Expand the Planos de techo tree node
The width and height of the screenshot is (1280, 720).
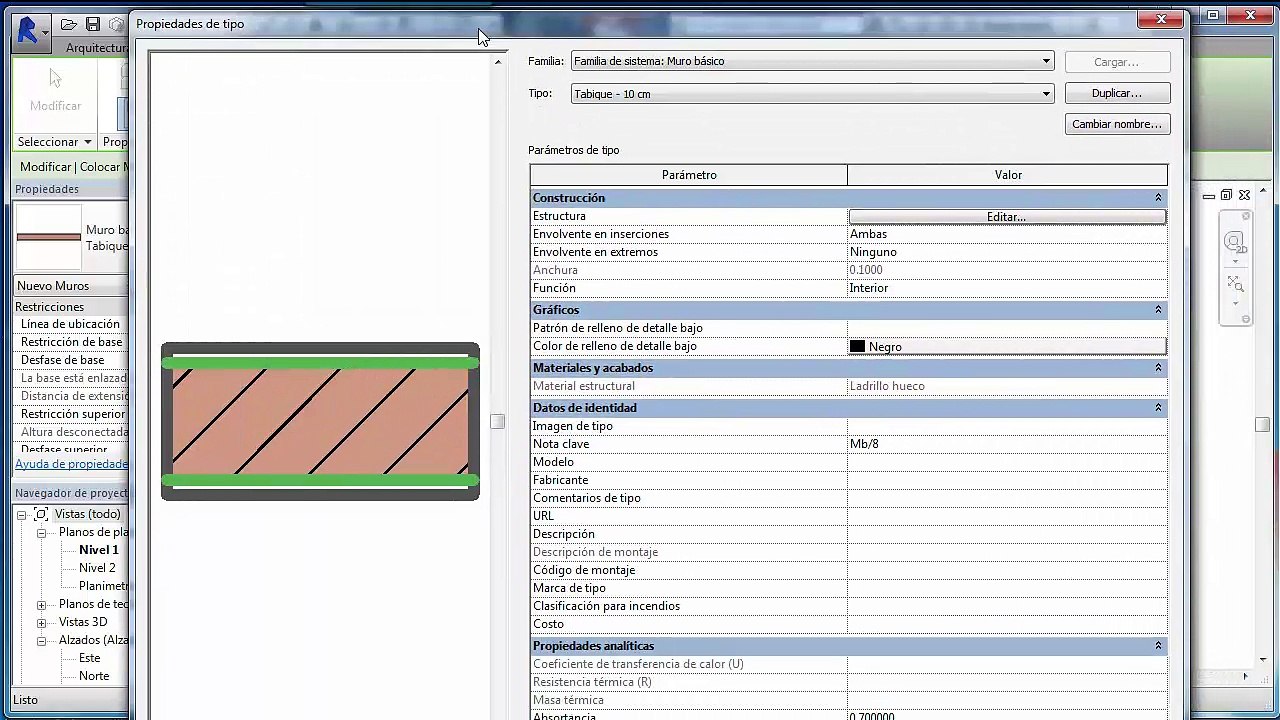(x=41, y=605)
